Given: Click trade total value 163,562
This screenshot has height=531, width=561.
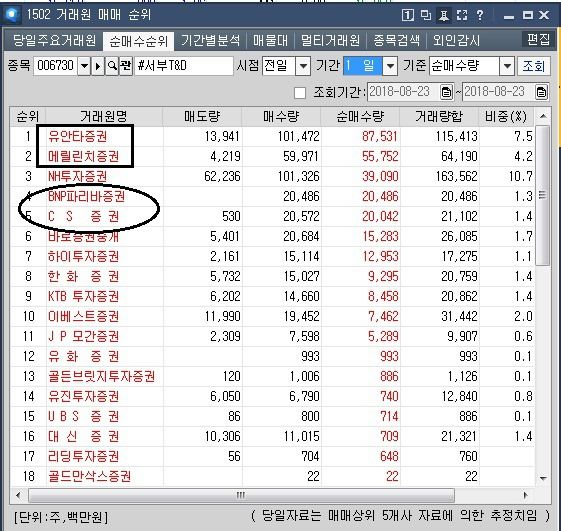Looking at the screenshot, I should pyautogui.click(x=457, y=176).
